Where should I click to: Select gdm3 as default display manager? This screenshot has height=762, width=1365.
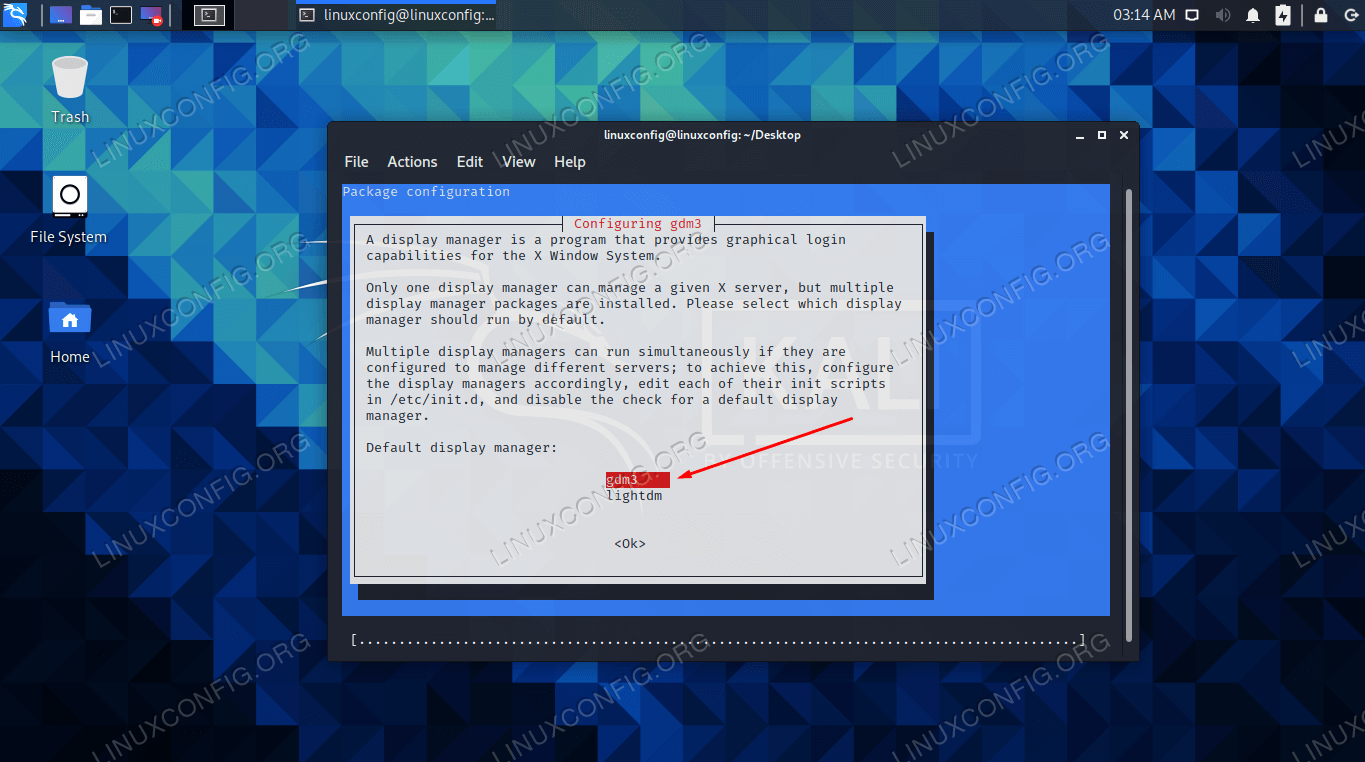[x=621, y=480]
